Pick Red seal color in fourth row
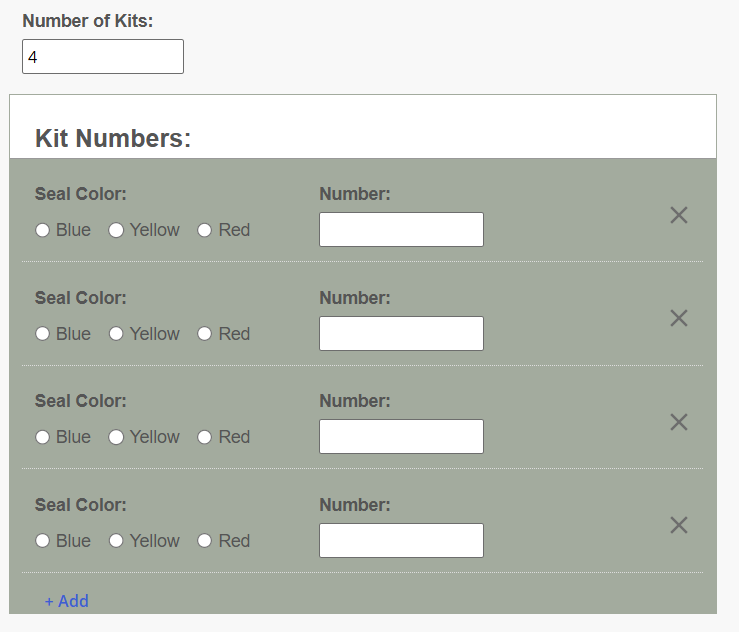The height and width of the screenshot is (632, 739). pos(205,541)
